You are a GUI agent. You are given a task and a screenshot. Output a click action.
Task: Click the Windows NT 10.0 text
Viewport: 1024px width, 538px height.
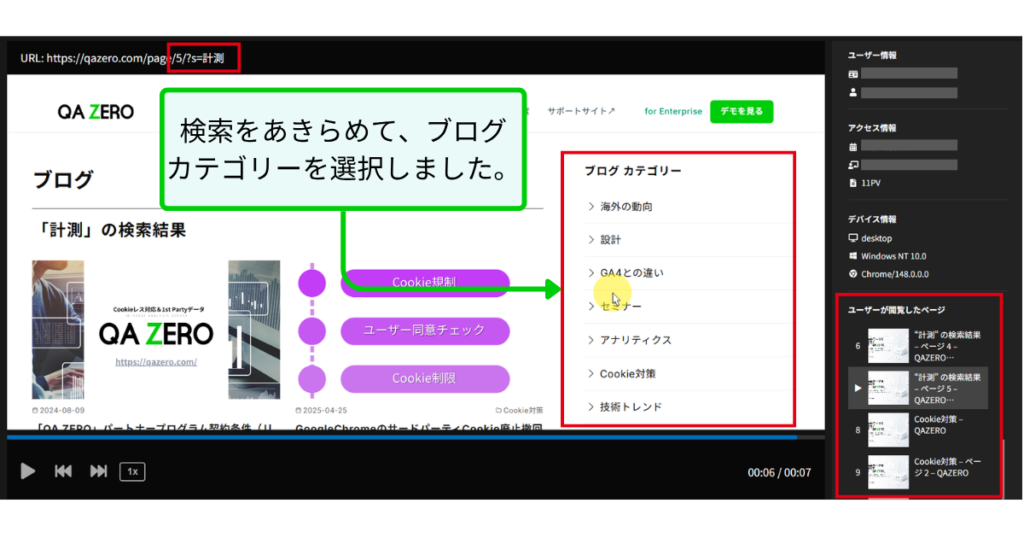pyautogui.click(x=893, y=256)
